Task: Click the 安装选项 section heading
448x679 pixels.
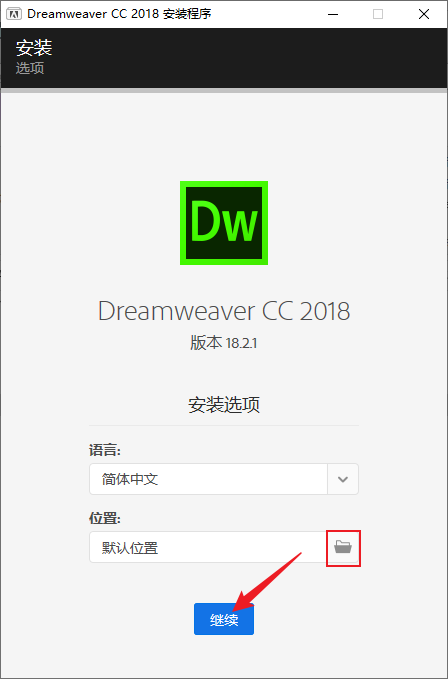Action: 224,405
